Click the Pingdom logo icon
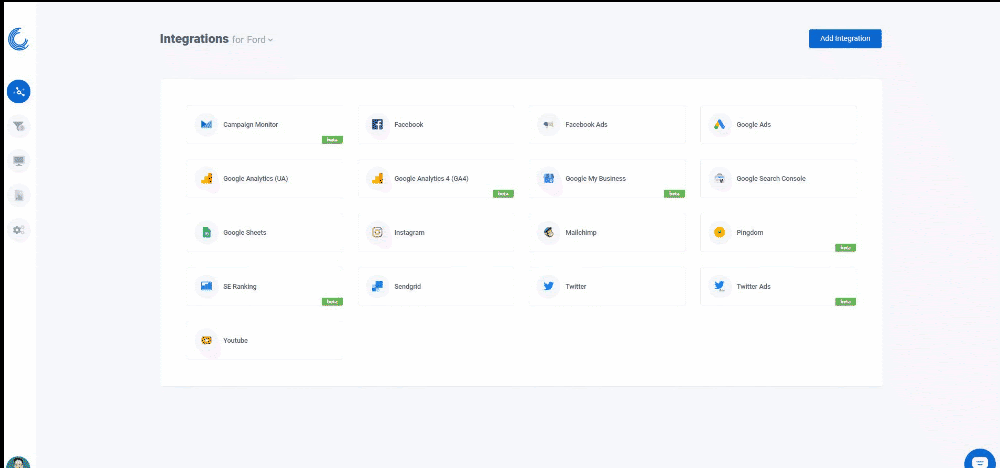Viewport: 1000px width, 468px height. [x=719, y=233]
